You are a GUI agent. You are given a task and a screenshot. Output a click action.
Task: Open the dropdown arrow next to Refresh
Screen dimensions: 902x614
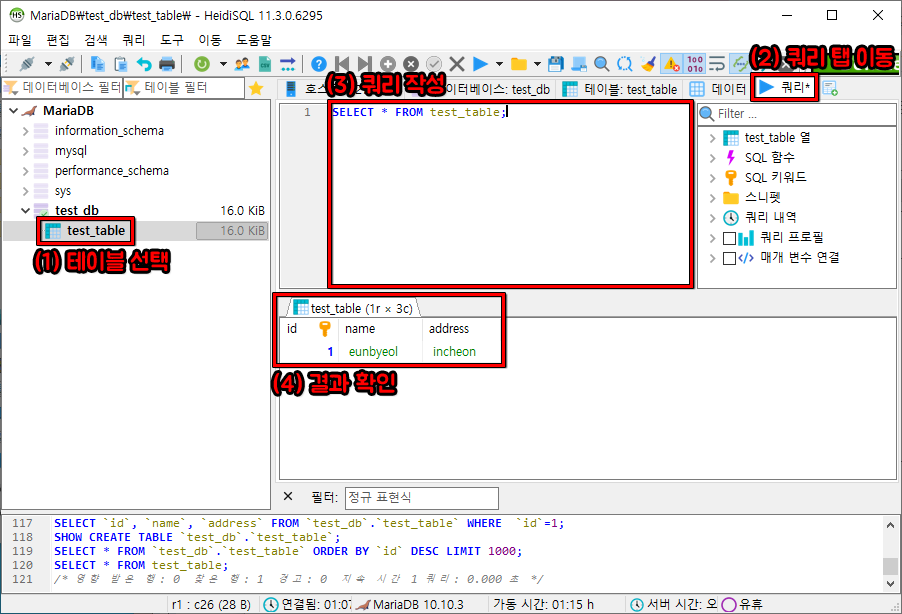(223, 64)
